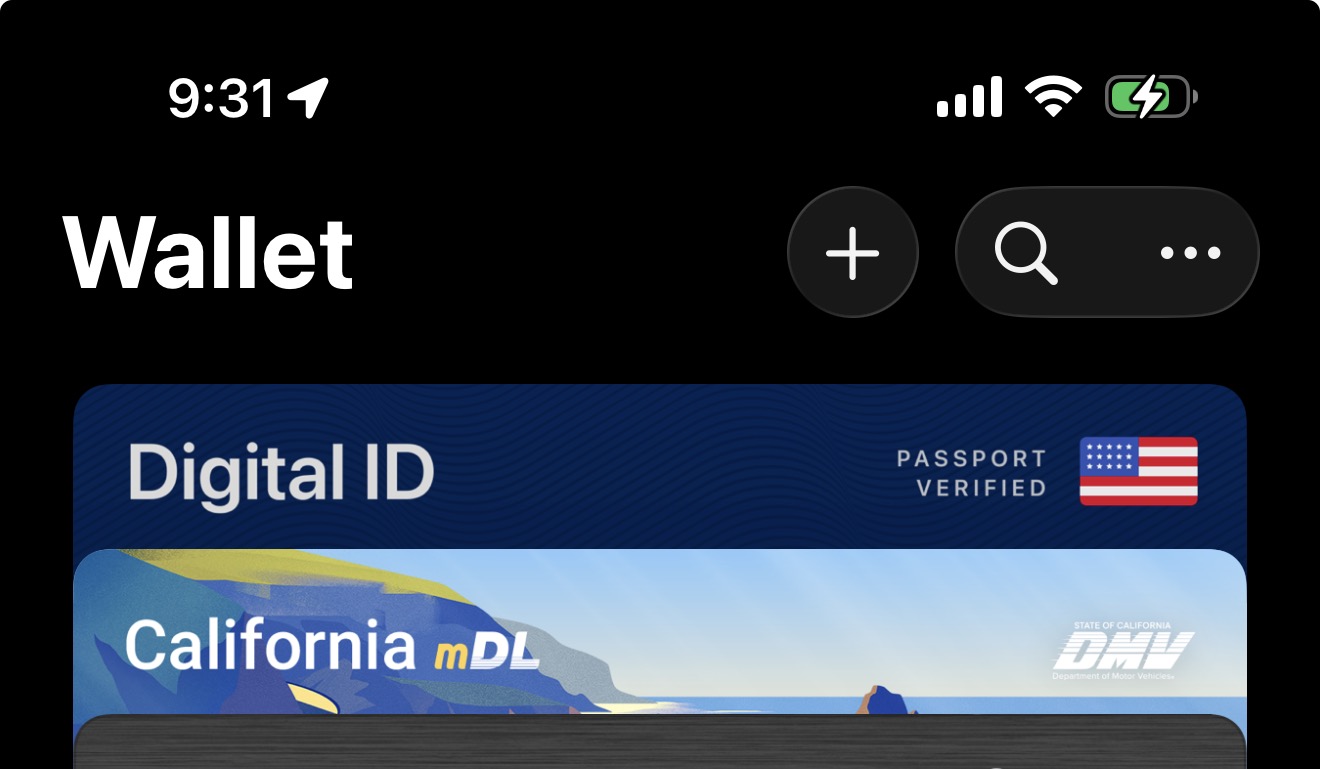This screenshot has height=769, width=1320.
Task: Tap the location arrow in status bar
Action: coord(308,98)
